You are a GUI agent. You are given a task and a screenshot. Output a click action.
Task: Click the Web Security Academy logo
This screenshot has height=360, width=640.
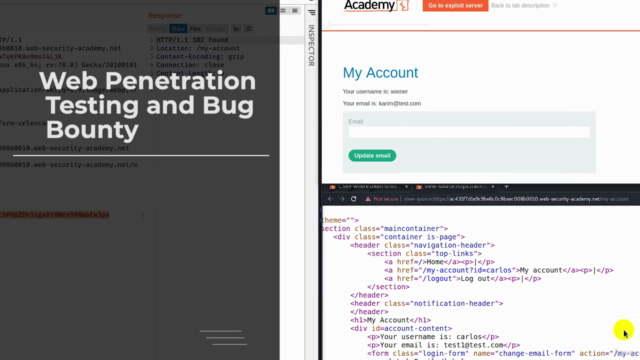point(376,5)
